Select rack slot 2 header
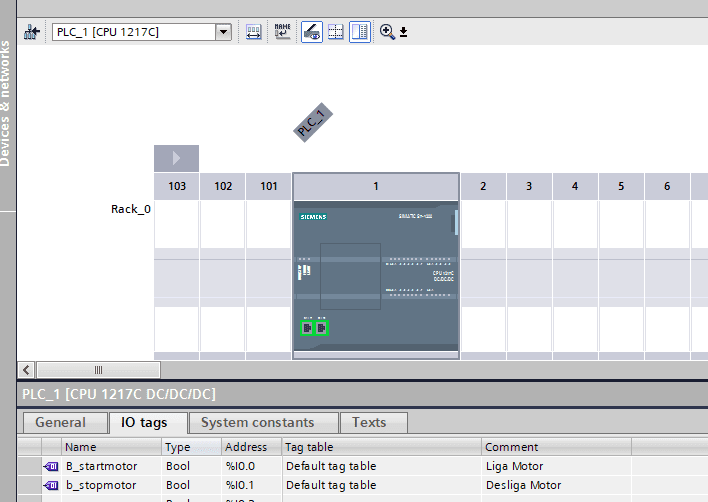This screenshot has height=502, width=708. [x=483, y=186]
